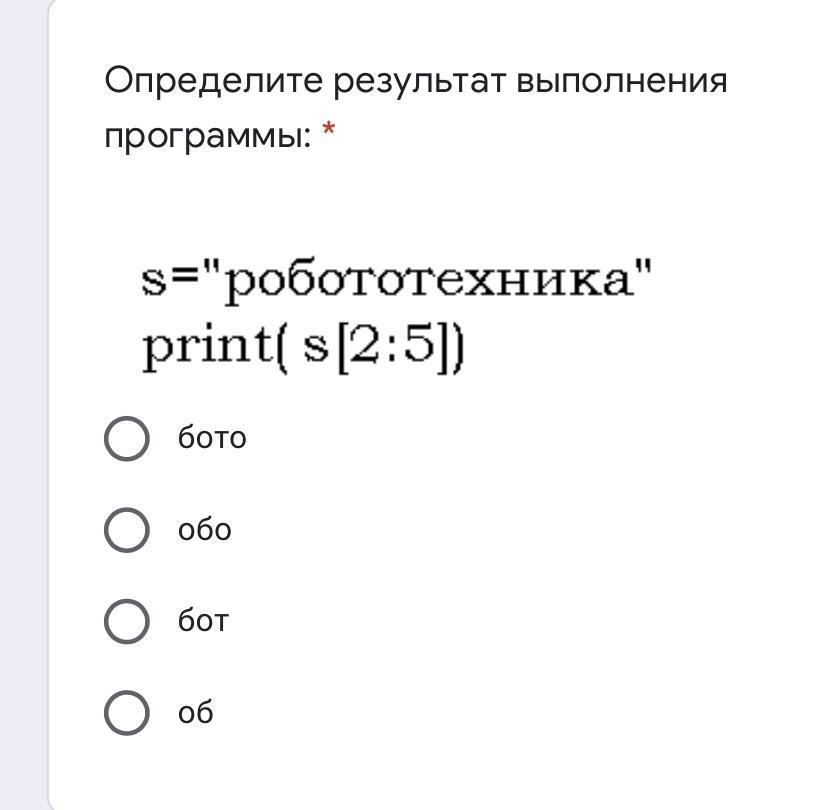Select the radio button for "бото"
Image resolution: width=828 pixels, height=810 pixels.
(x=127, y=438)
